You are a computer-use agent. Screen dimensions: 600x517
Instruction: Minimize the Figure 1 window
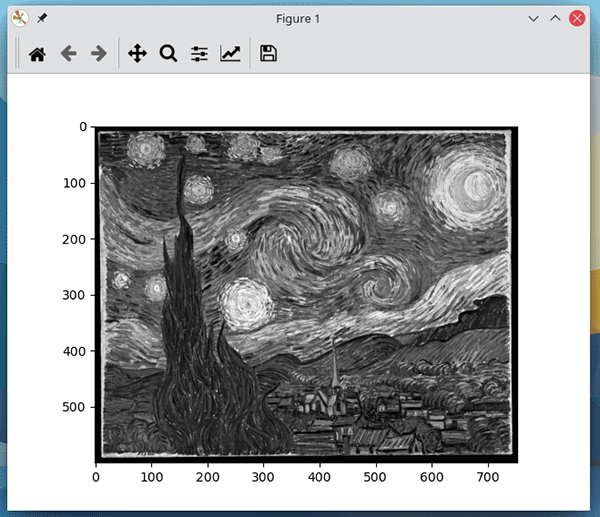click(532, 18)
